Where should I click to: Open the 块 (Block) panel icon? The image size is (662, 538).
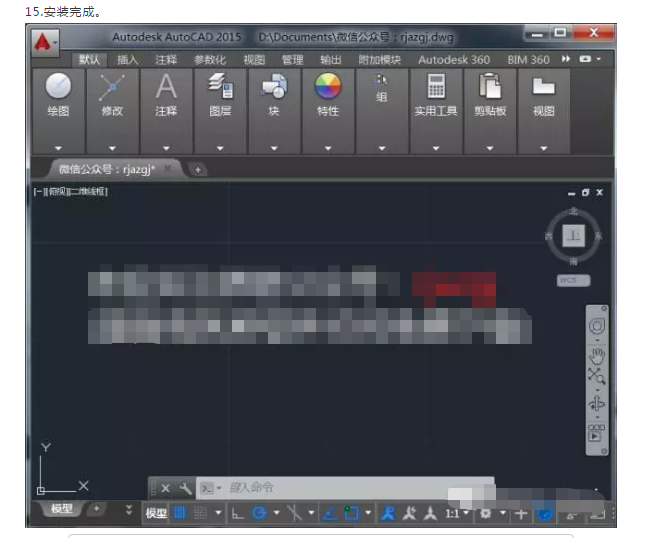[x=274, y=86]
